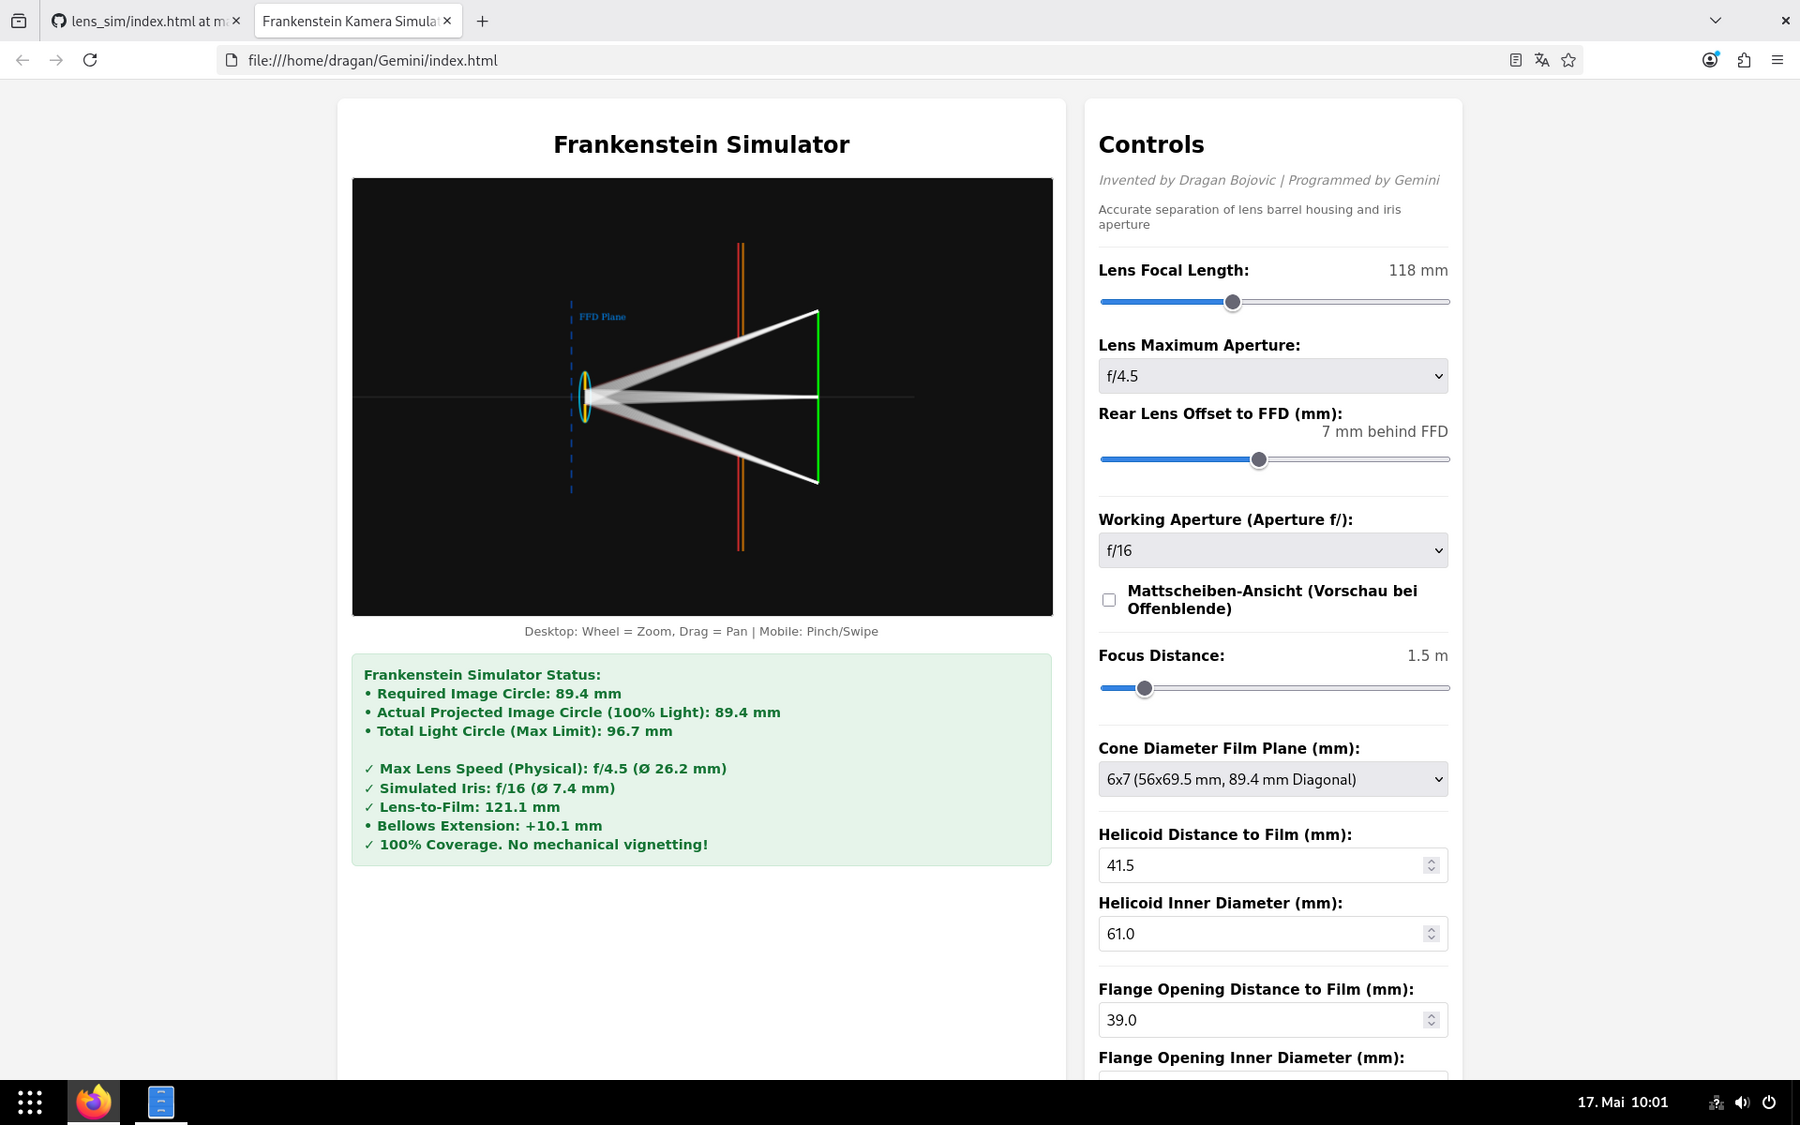This screenshot has height=1125, width=1800.
Task: Open the Working Aperture f/16 dropdown
Action: tap(1273, 550)
